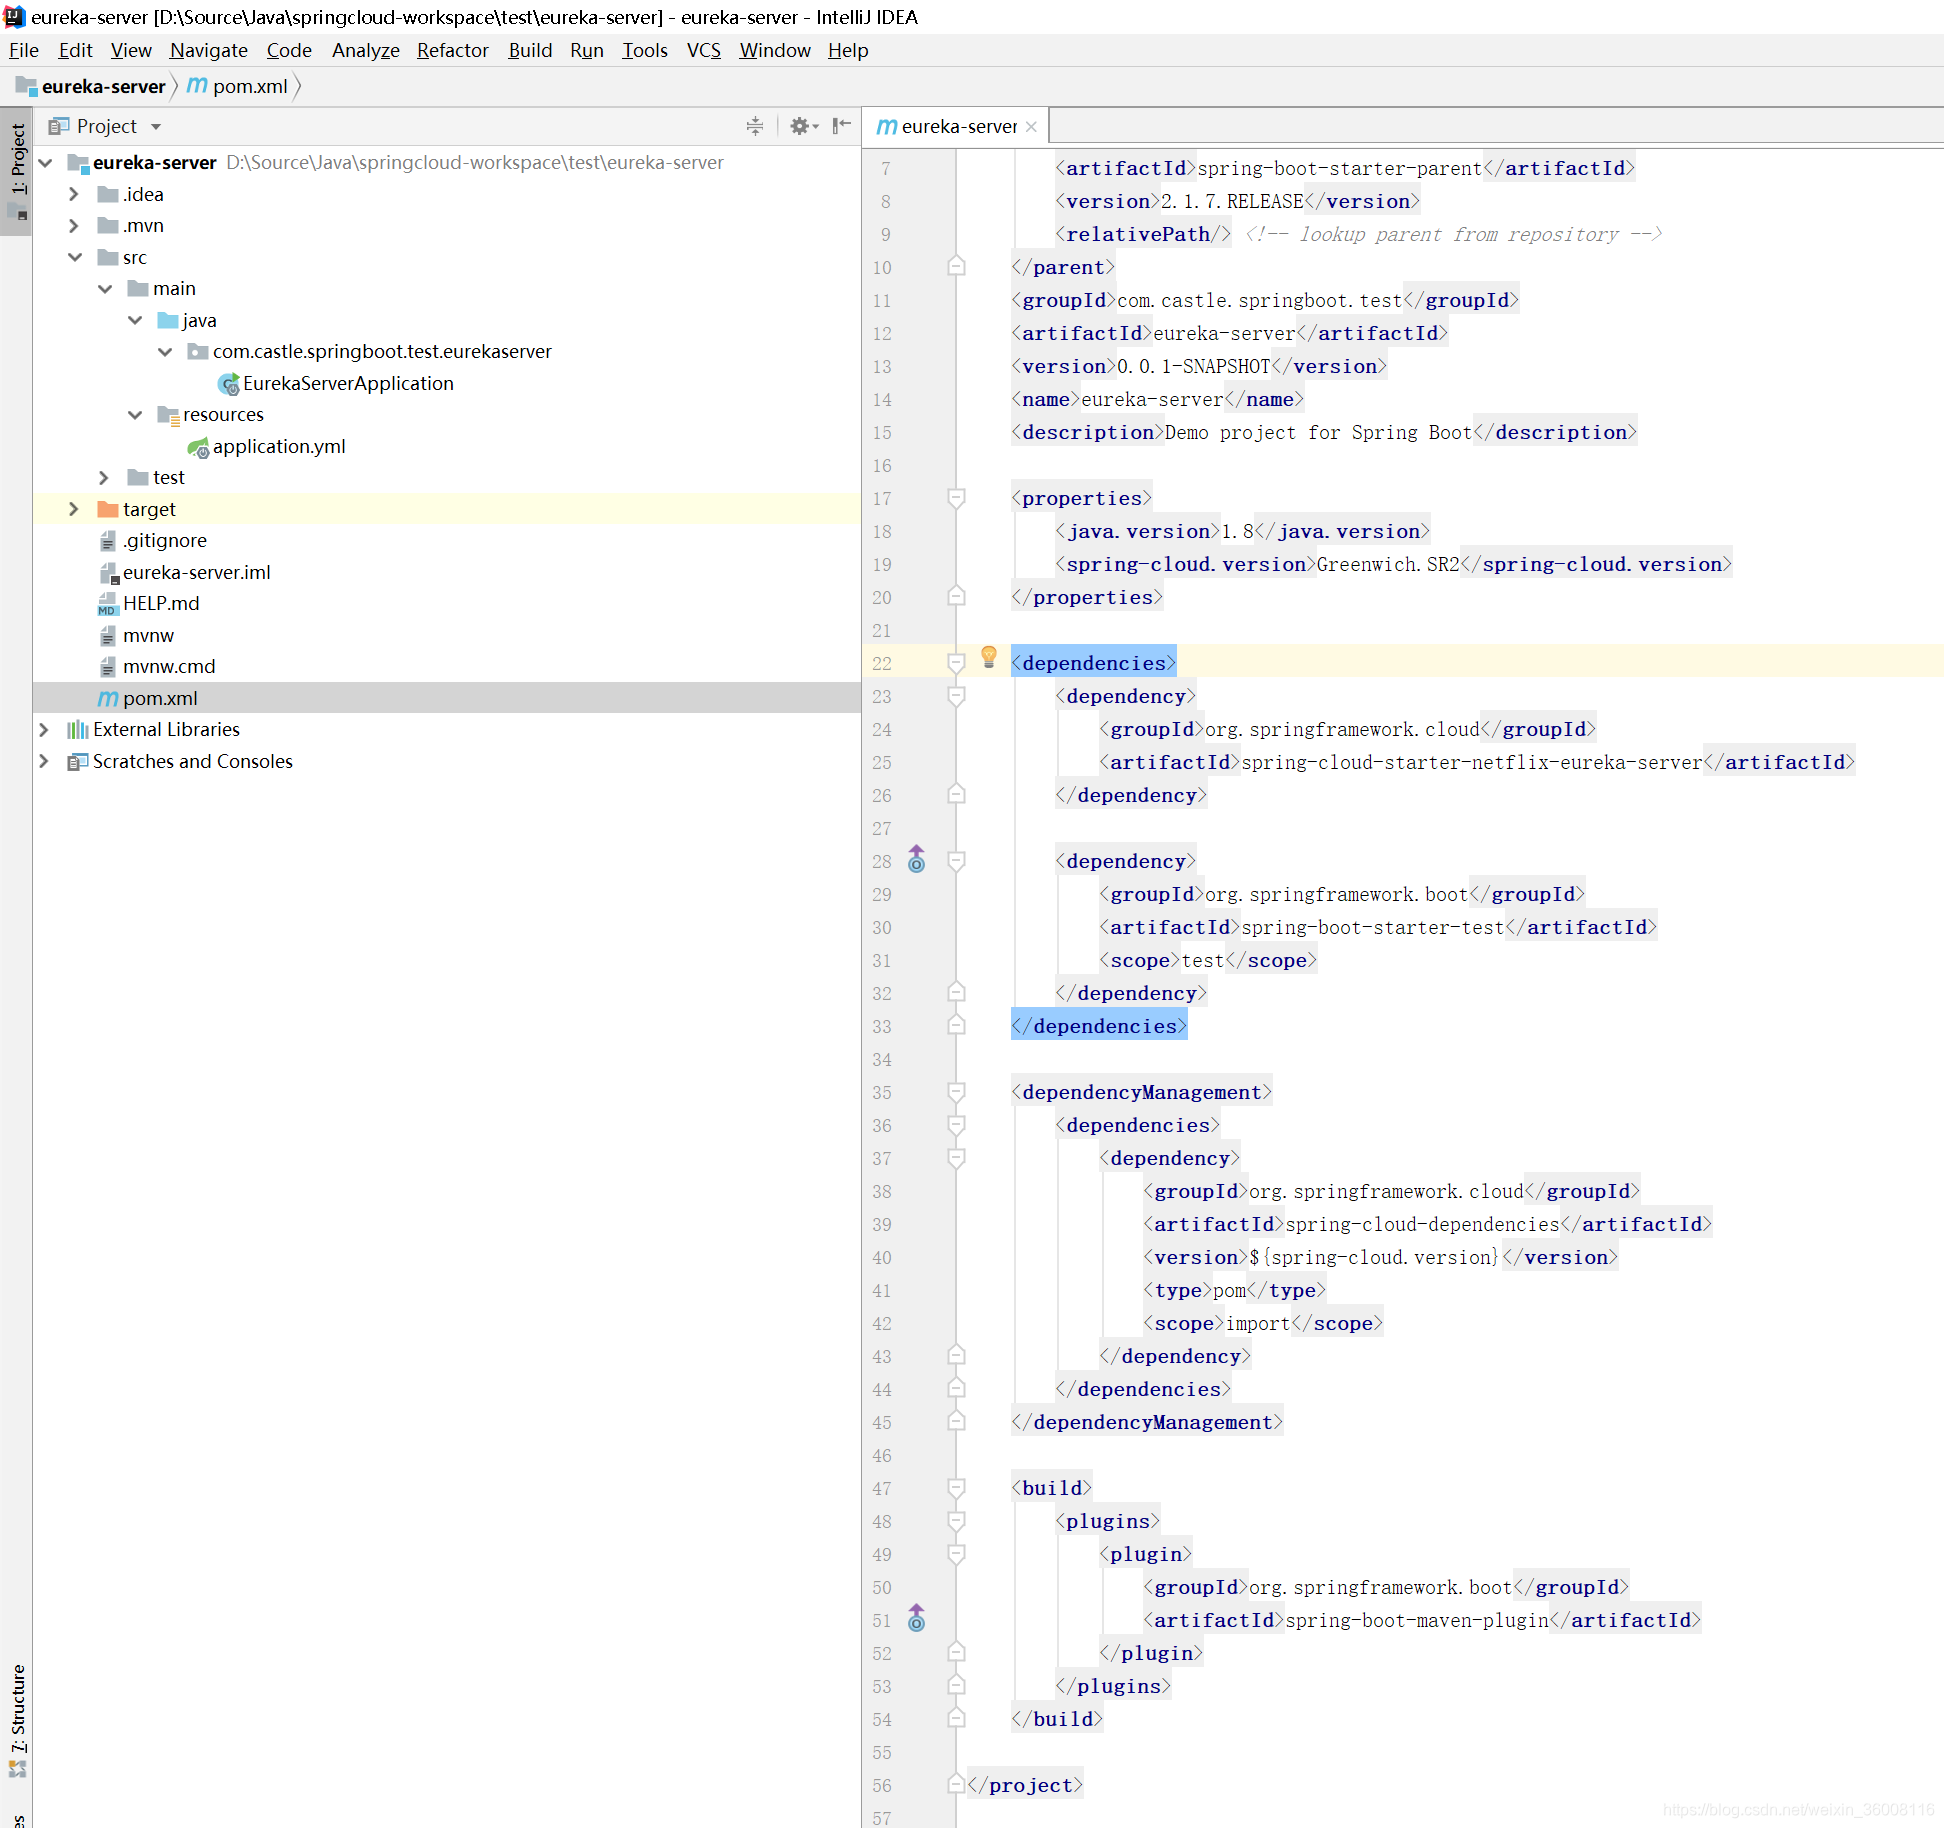Select application.yml file in tree
This screenshot has height=1828, width=1944.
click(x=279, y=446)
